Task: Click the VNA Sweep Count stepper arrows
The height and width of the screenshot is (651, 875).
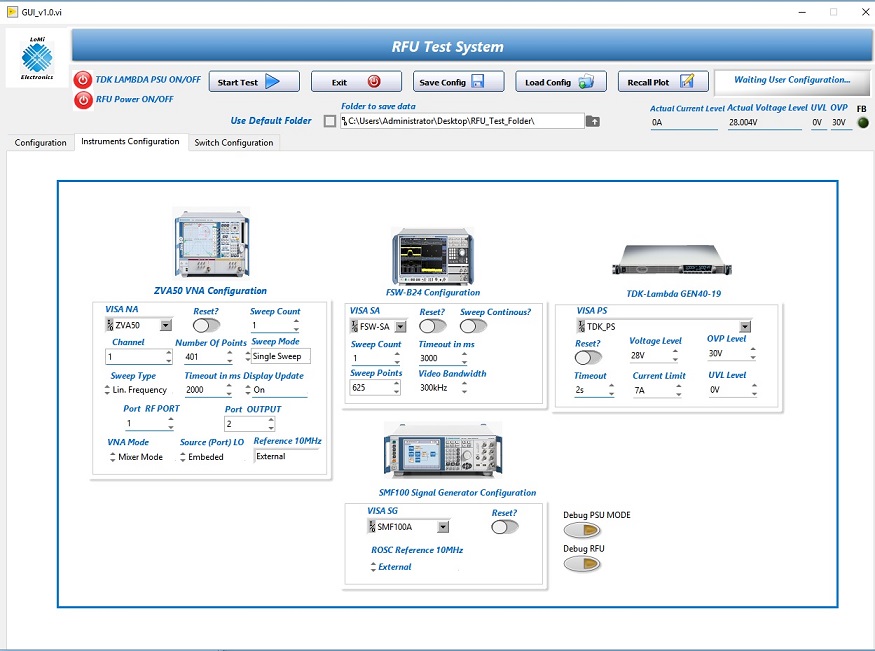Action: (296, 325)
